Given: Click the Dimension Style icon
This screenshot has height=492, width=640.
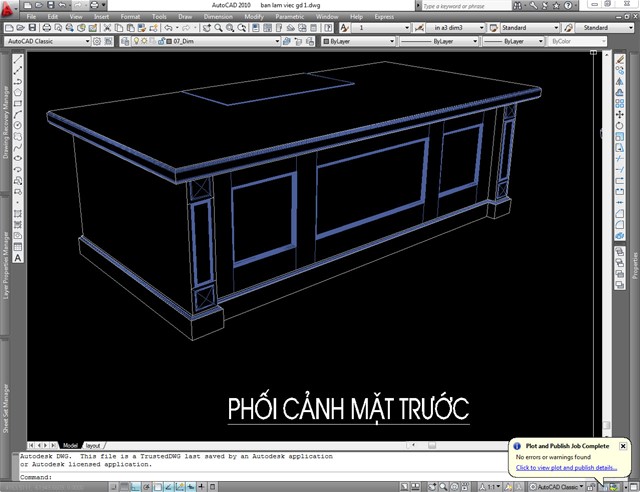Looking at the screenshot, I should [x=419, y=28].
